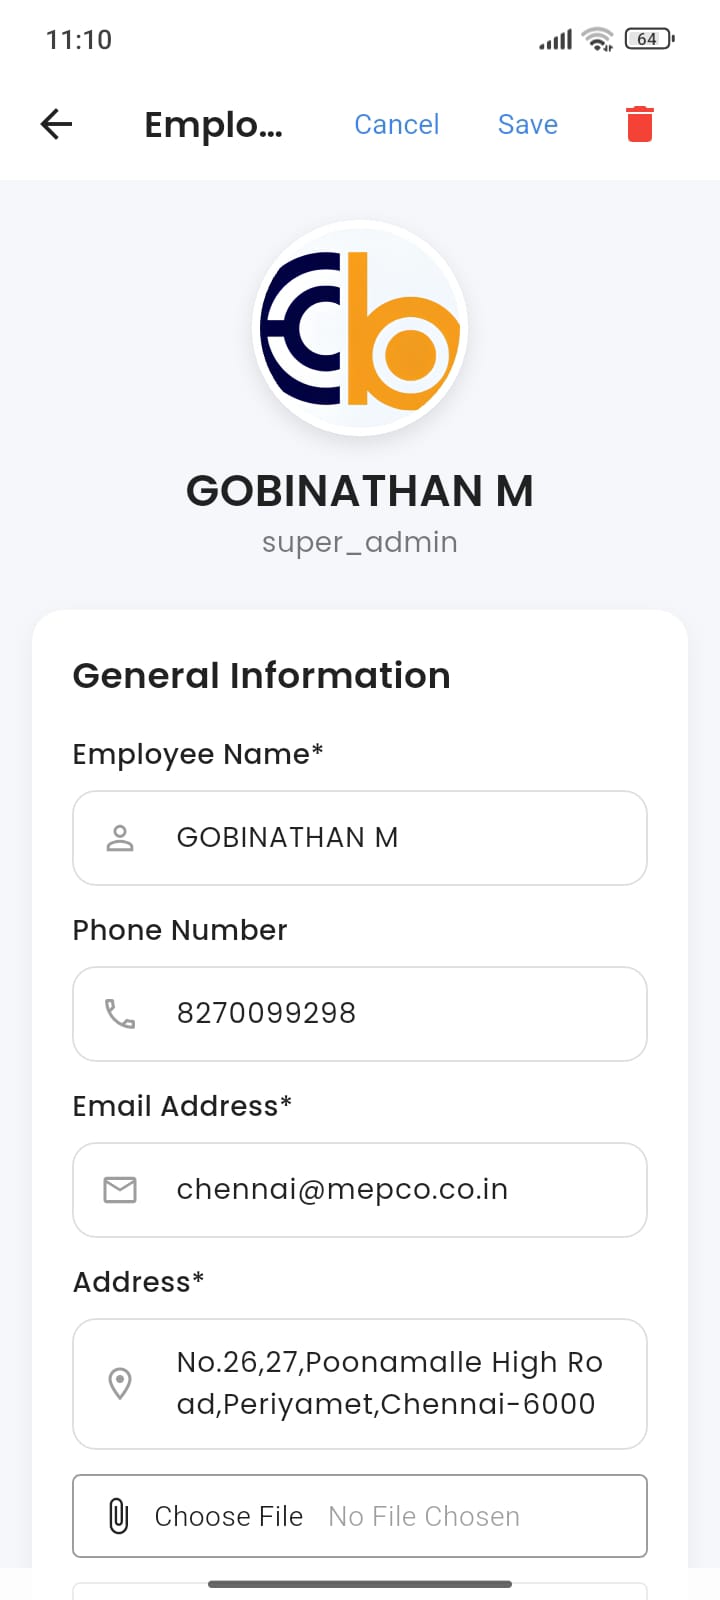Tap the paperclip attachment icon
The height and width of the screenshot is (1600, 720).
(118, 1516)
